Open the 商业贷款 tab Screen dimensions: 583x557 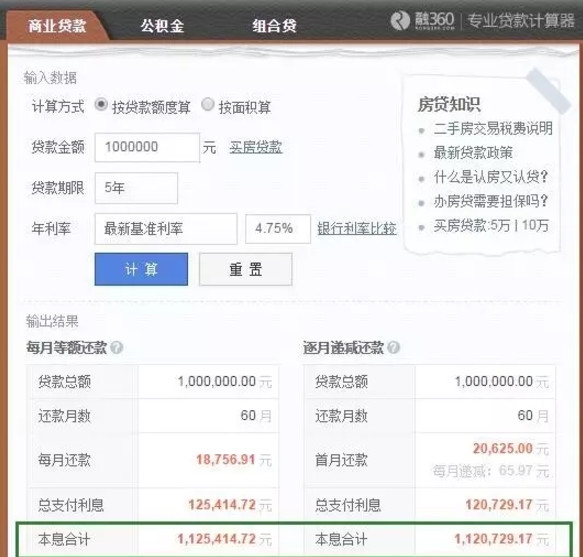[x=57, y=26]
